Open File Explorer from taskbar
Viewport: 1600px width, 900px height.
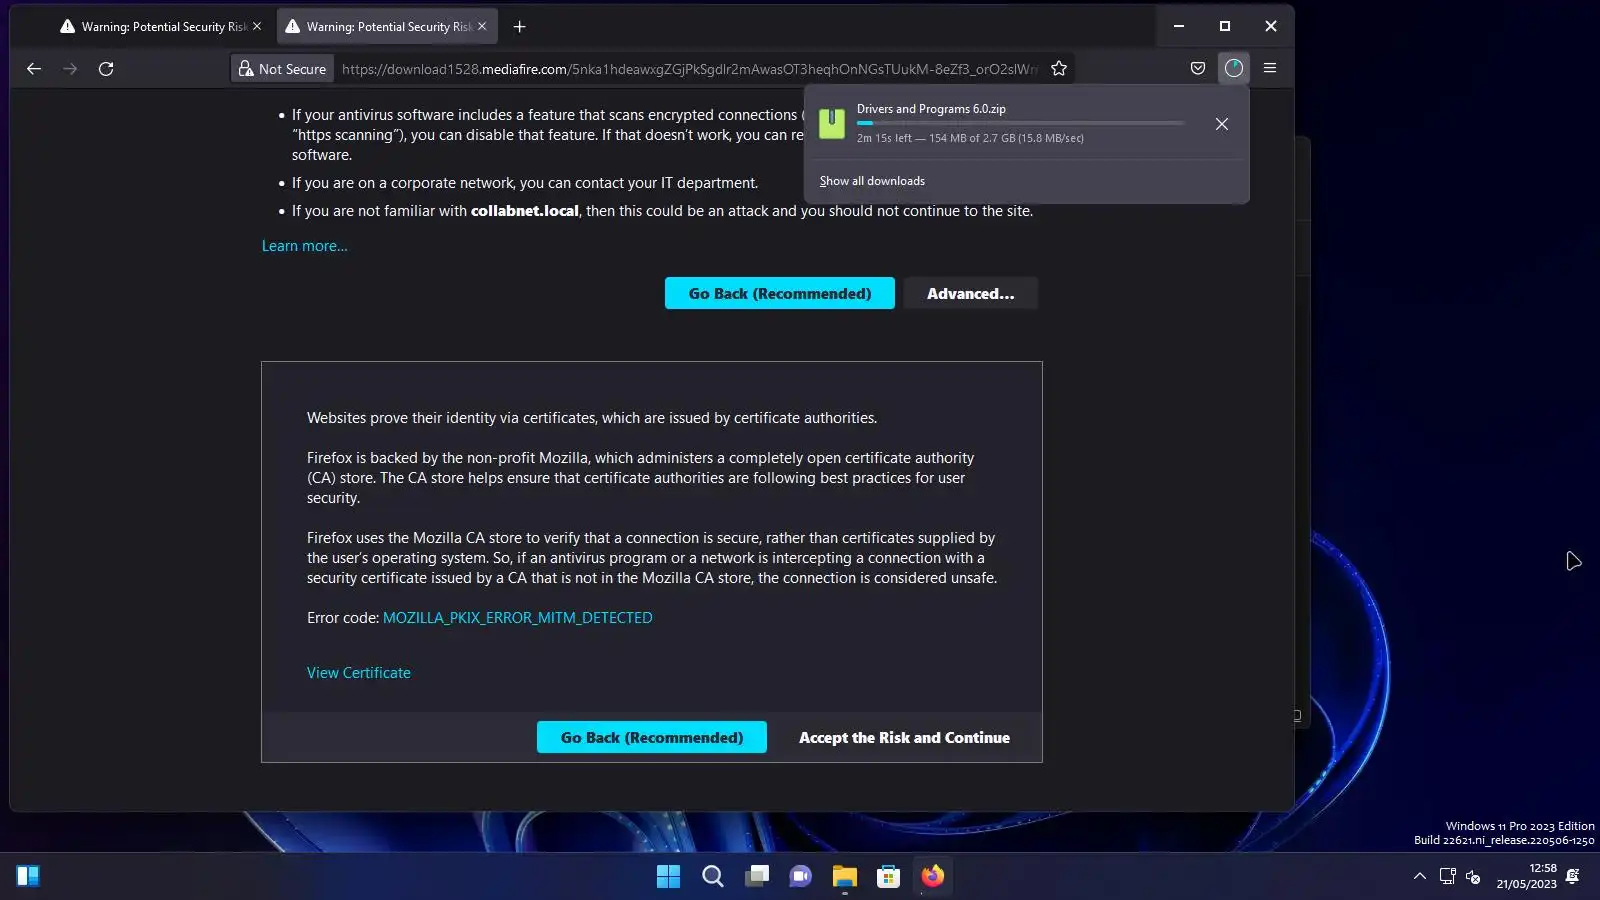pos(845,877)
